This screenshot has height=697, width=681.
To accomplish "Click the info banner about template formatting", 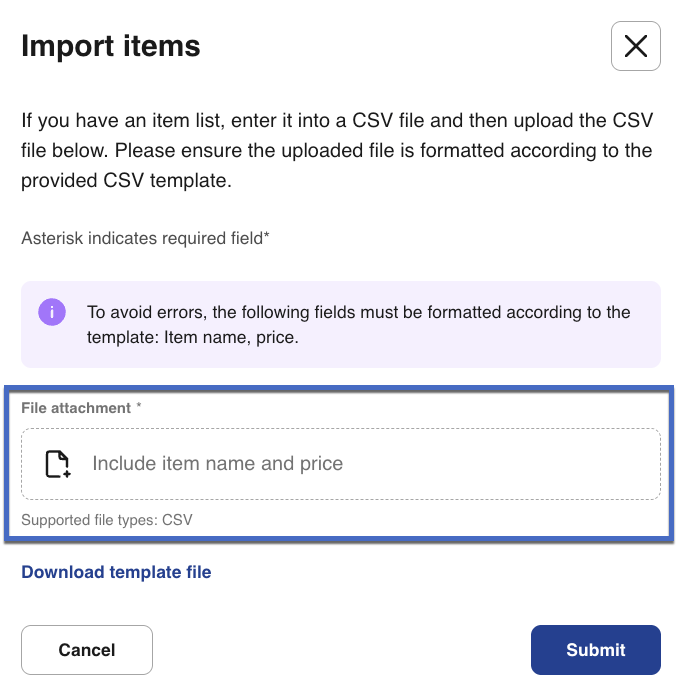I will click(340, 324).
